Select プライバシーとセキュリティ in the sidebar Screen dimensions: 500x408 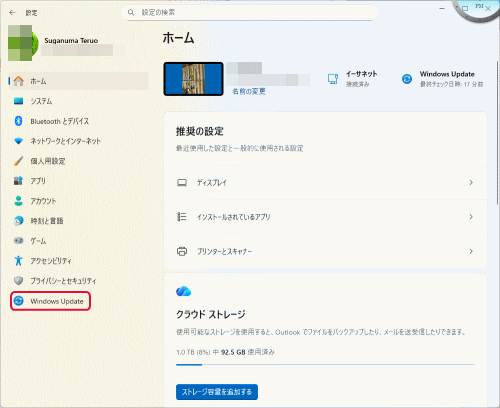tap(78, 281)
